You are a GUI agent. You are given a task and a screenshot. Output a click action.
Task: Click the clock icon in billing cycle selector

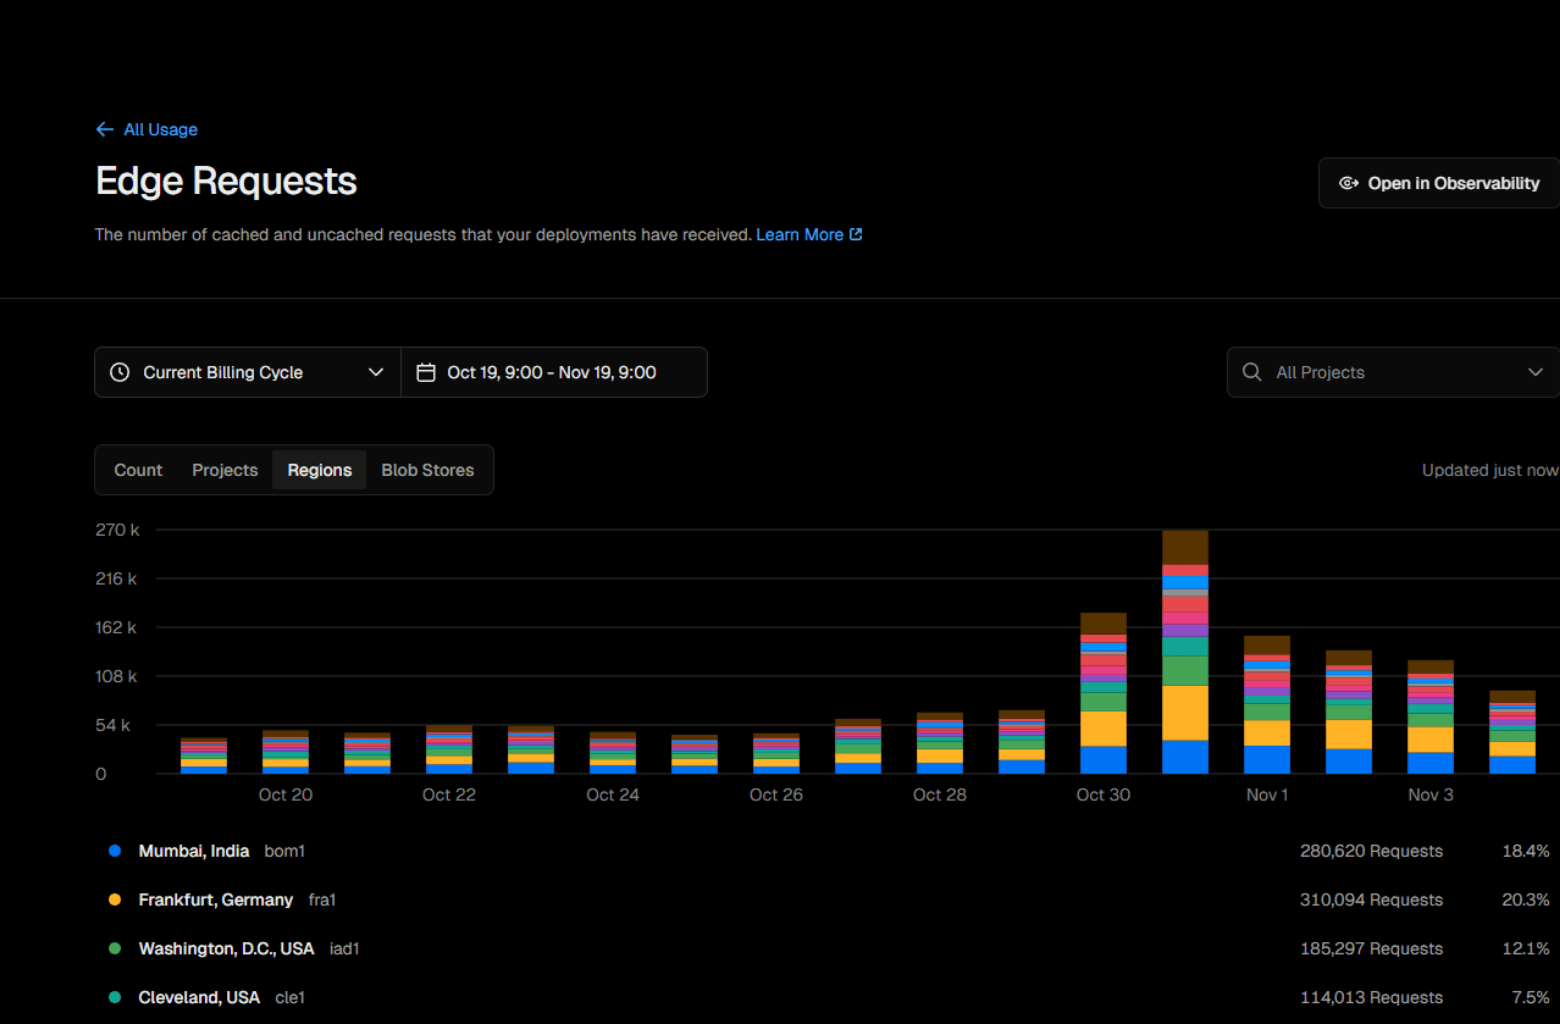click(120, 372)
